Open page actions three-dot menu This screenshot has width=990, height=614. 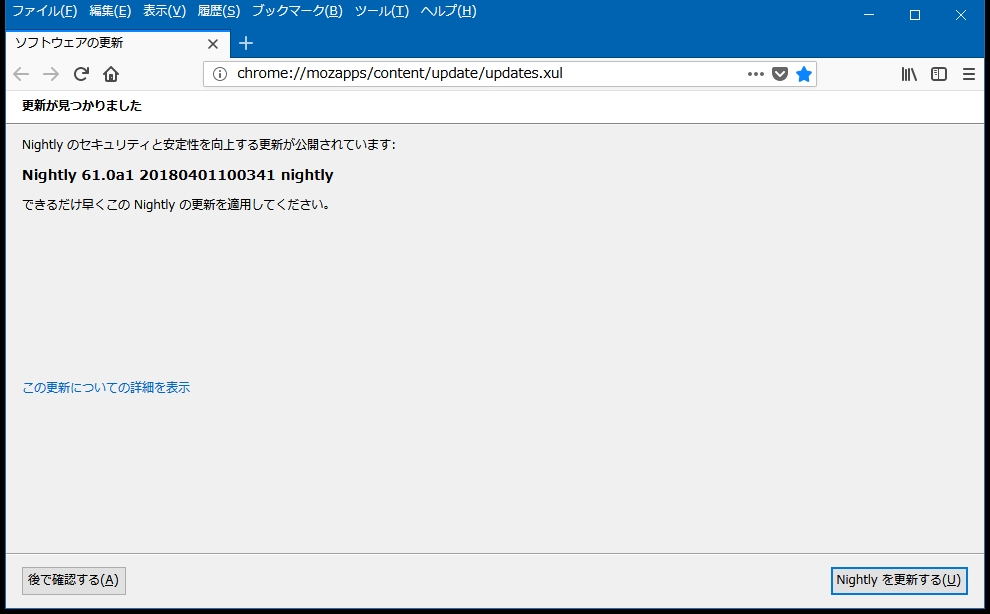point(755,74)
